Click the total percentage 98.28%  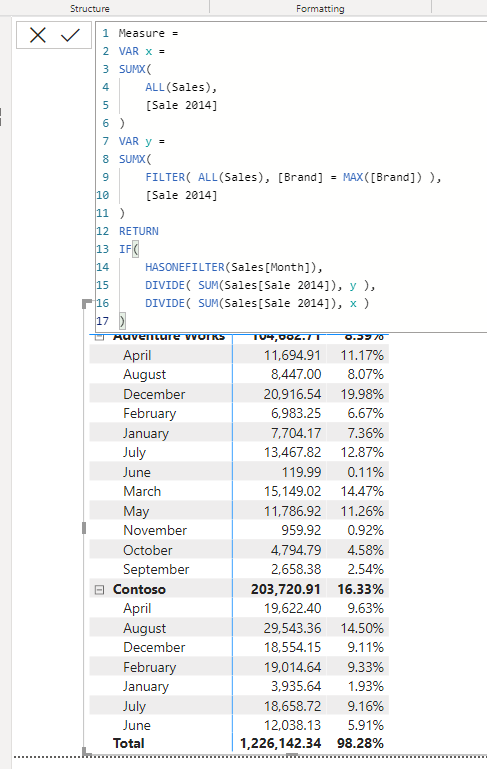[x=360, y=743]
